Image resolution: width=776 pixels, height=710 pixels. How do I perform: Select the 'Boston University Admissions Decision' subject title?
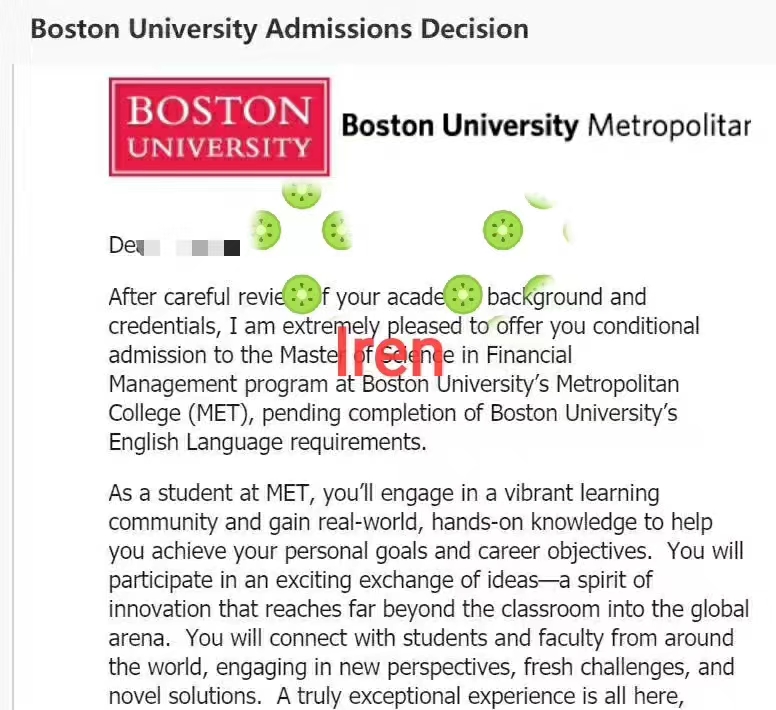coord(280,29)
